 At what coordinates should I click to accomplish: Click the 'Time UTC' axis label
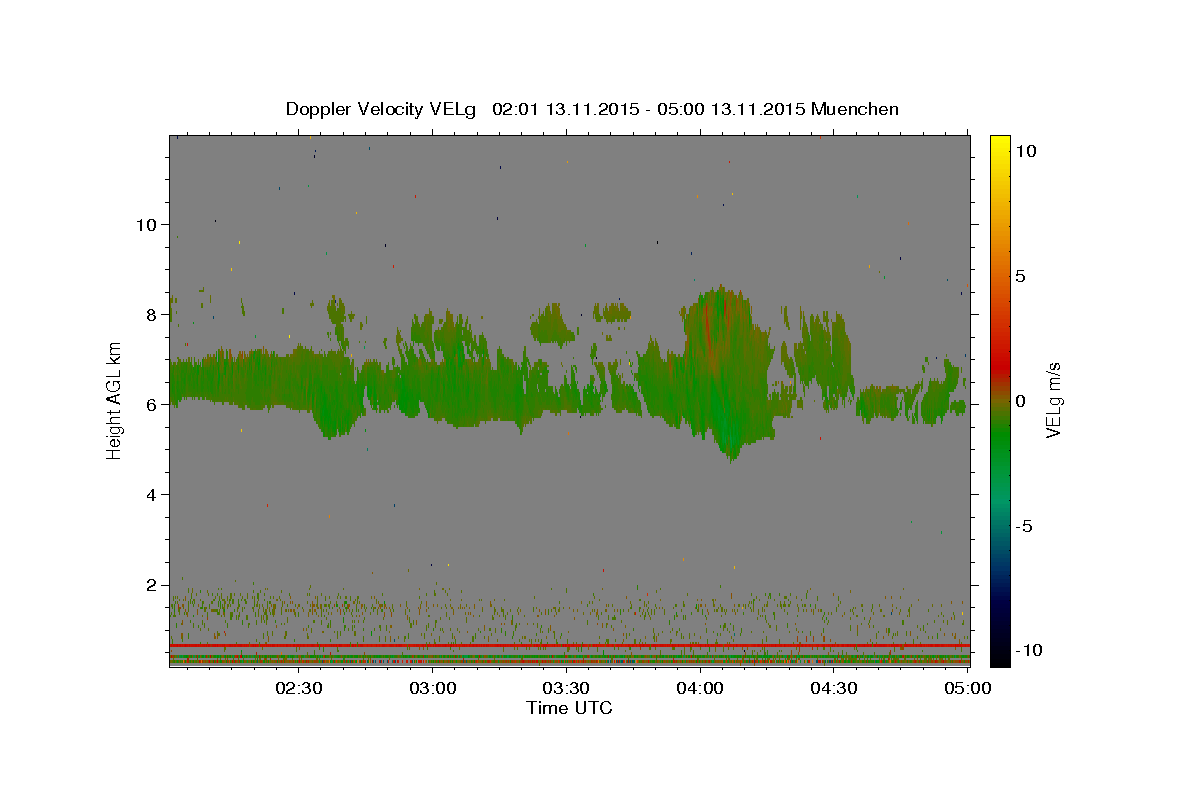569,708
